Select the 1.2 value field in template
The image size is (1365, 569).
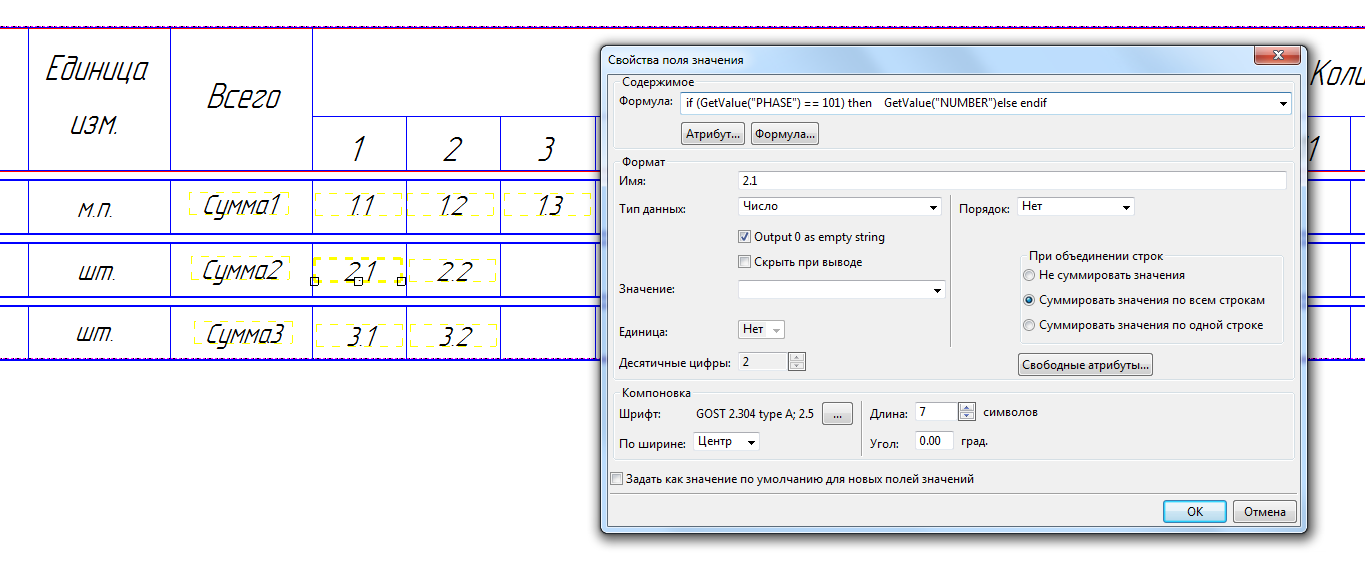452,205
